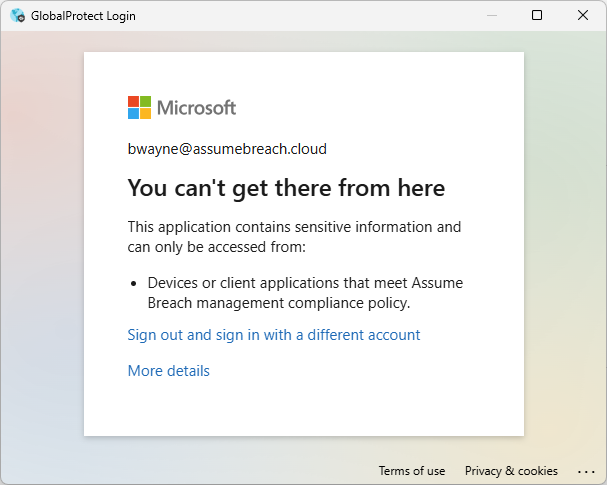Click the GlobalProtect globe icon in title bar
Image resolution: width=607 pixels, height=485 pixels.
[x=17, y=15]
